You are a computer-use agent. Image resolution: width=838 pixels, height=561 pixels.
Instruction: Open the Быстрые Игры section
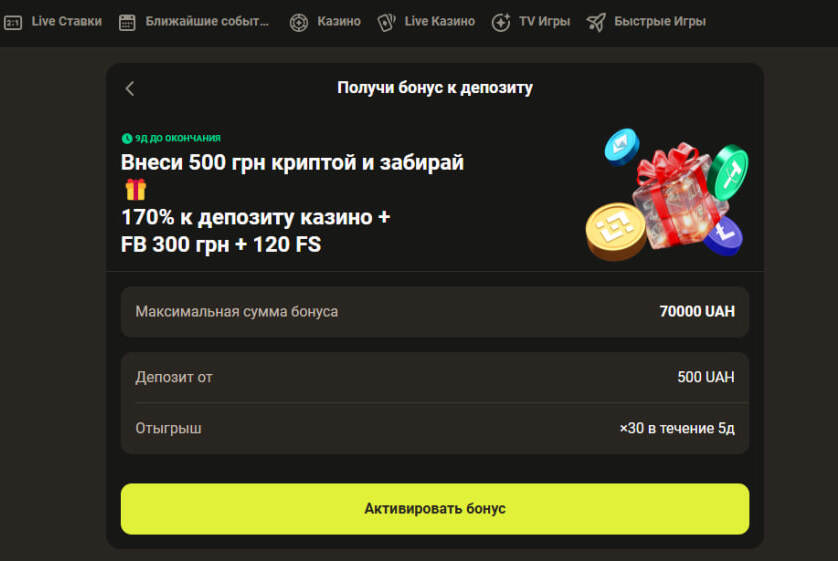tap(660, 21)
